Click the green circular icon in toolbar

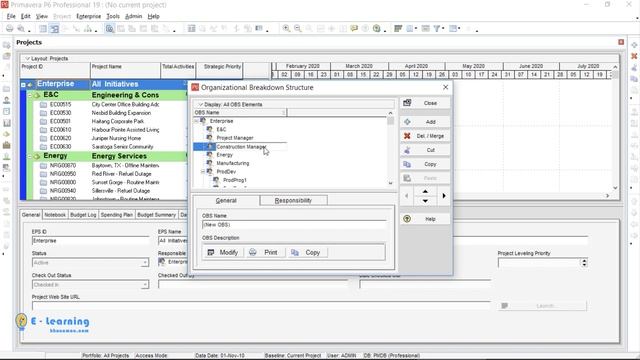[376, 29]
